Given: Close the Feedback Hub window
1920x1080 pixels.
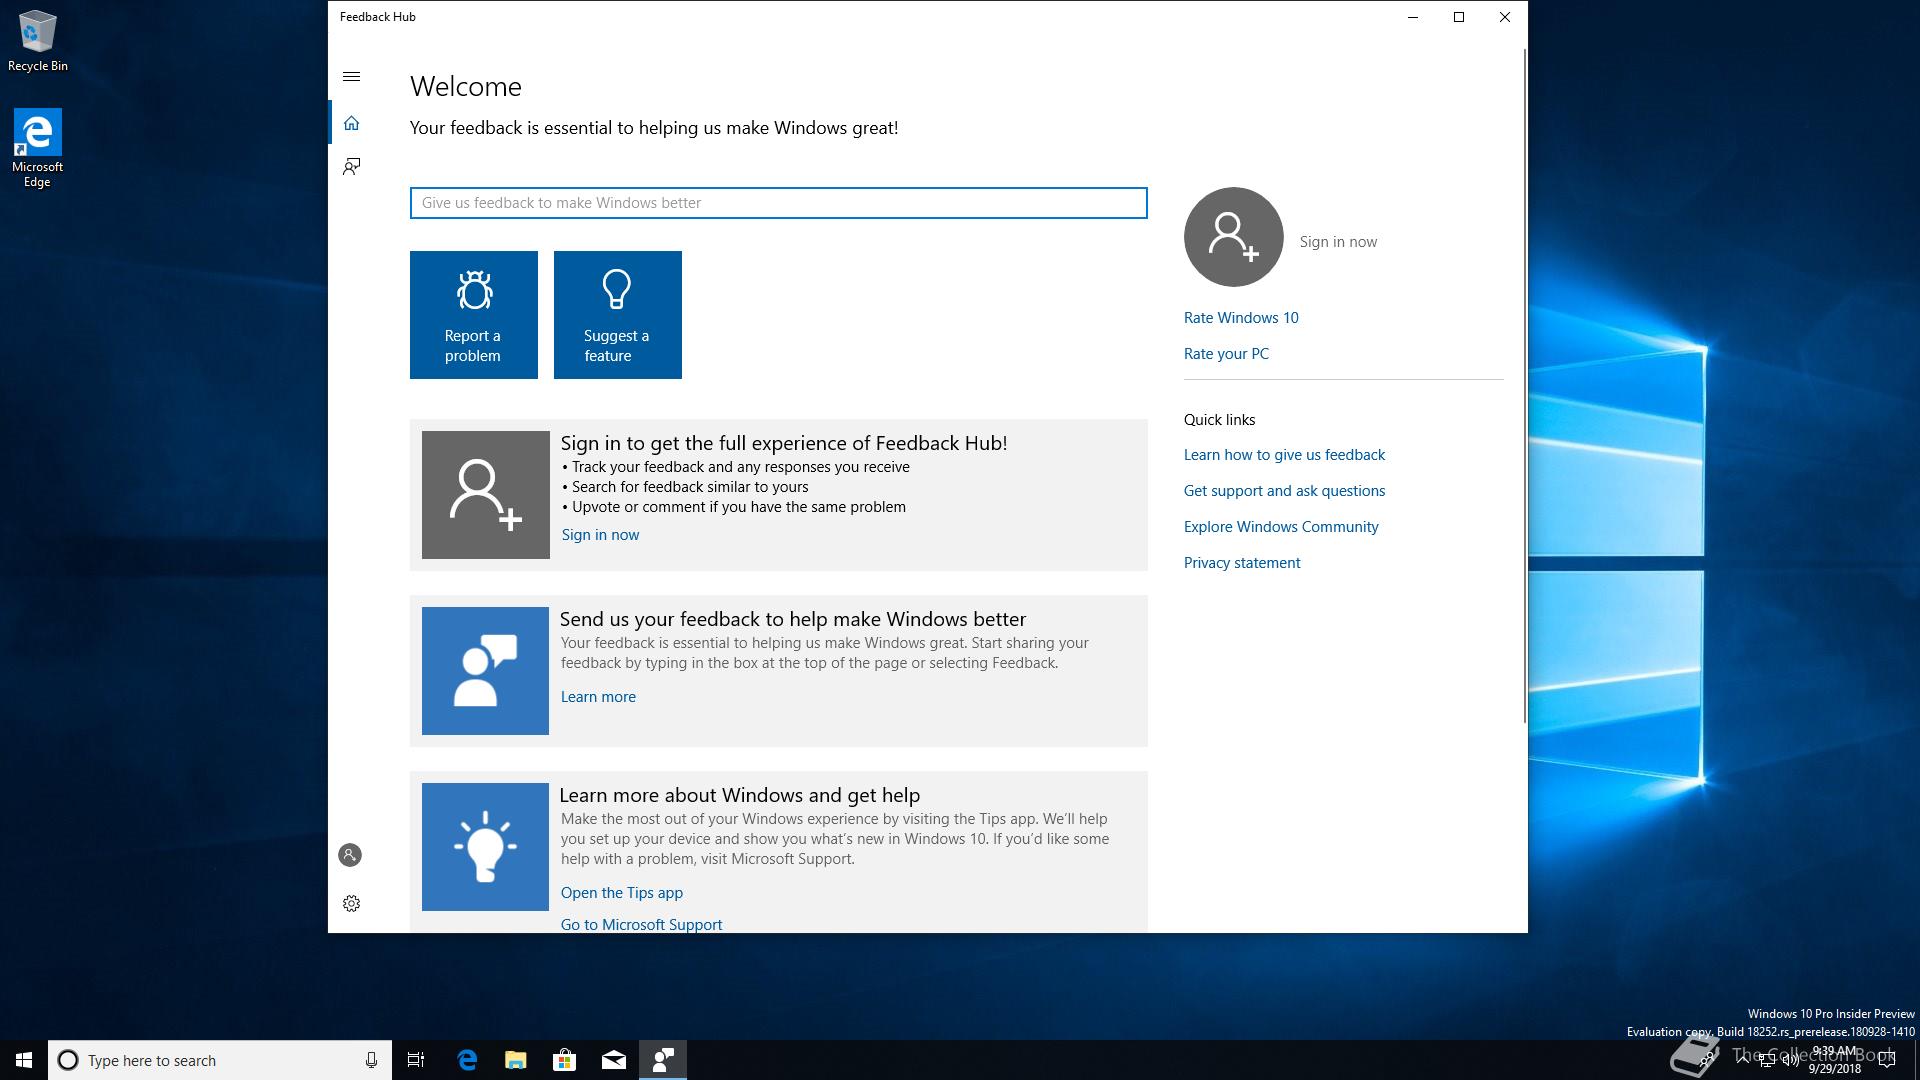Looking at the screenshot, I should (1505, 17).
